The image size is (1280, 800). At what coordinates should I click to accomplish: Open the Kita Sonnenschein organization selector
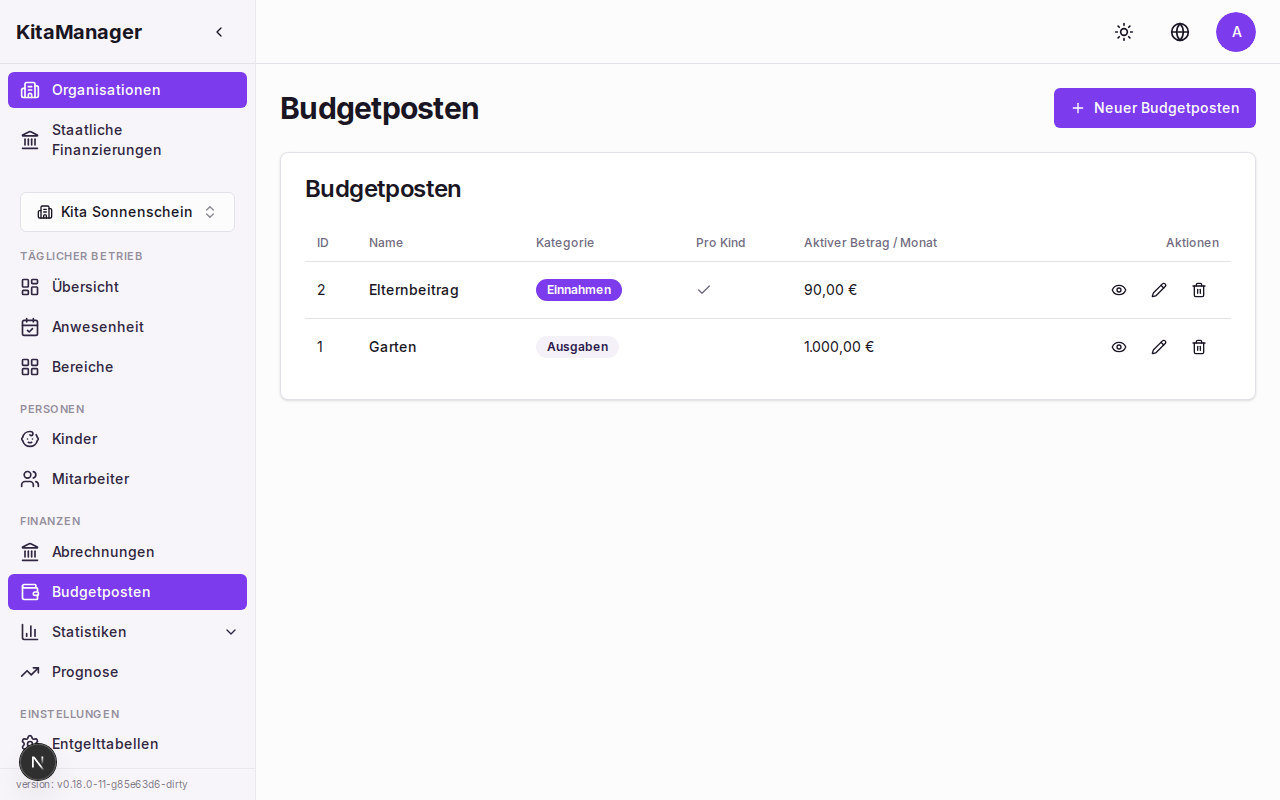pos(127,212)
